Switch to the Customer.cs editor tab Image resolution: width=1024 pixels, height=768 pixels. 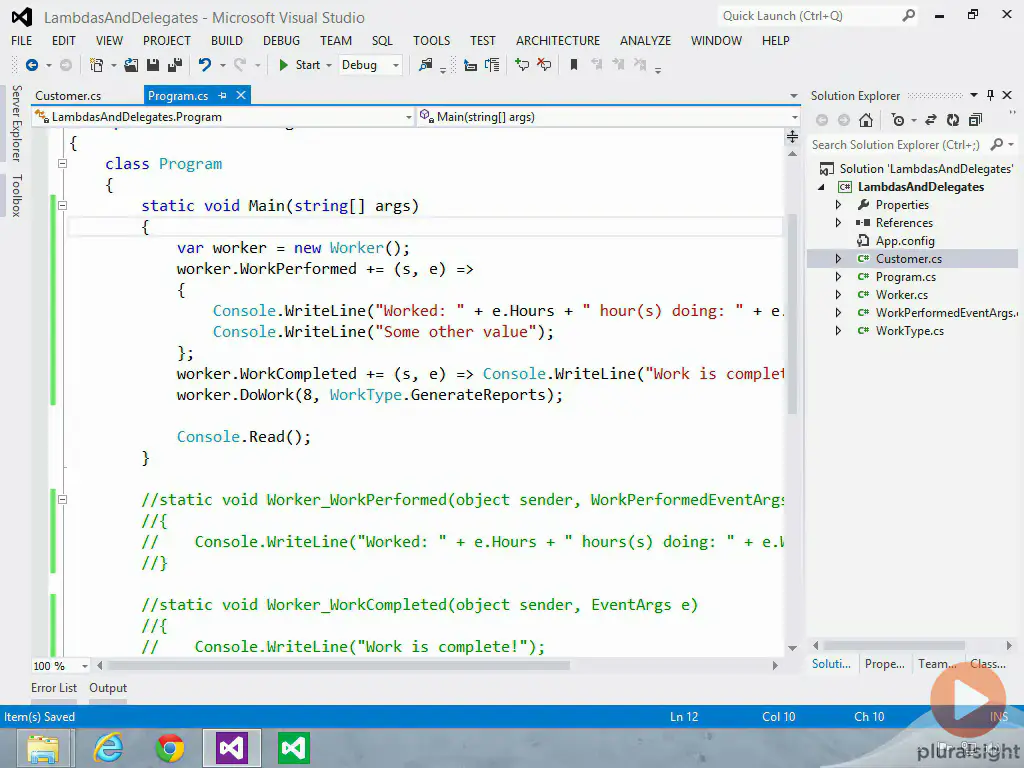(68, 96)
